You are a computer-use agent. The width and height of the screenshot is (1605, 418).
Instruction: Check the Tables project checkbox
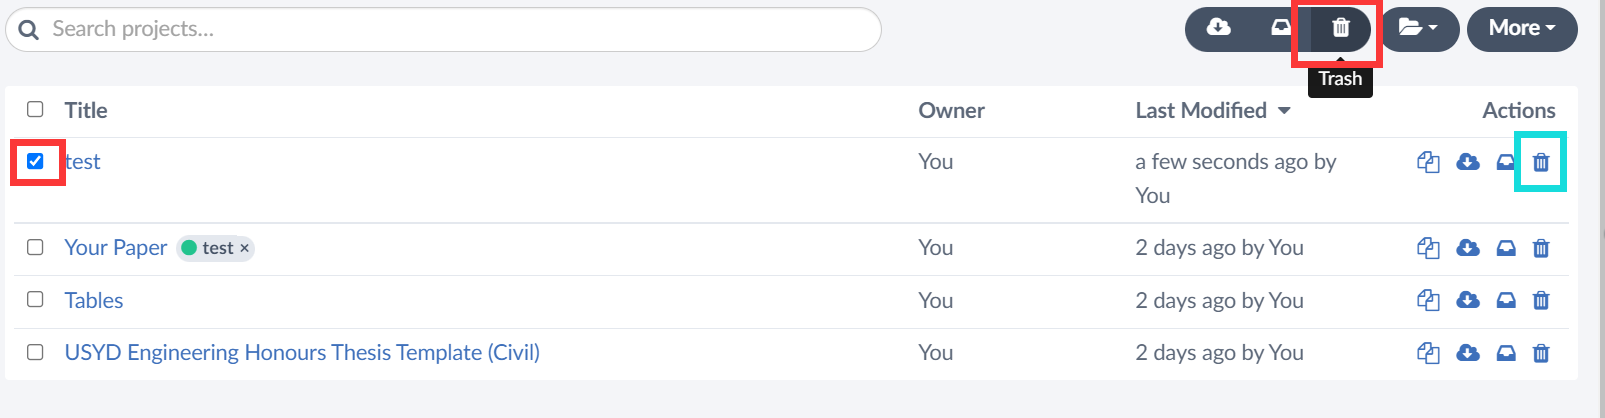[x=35, y=299]
